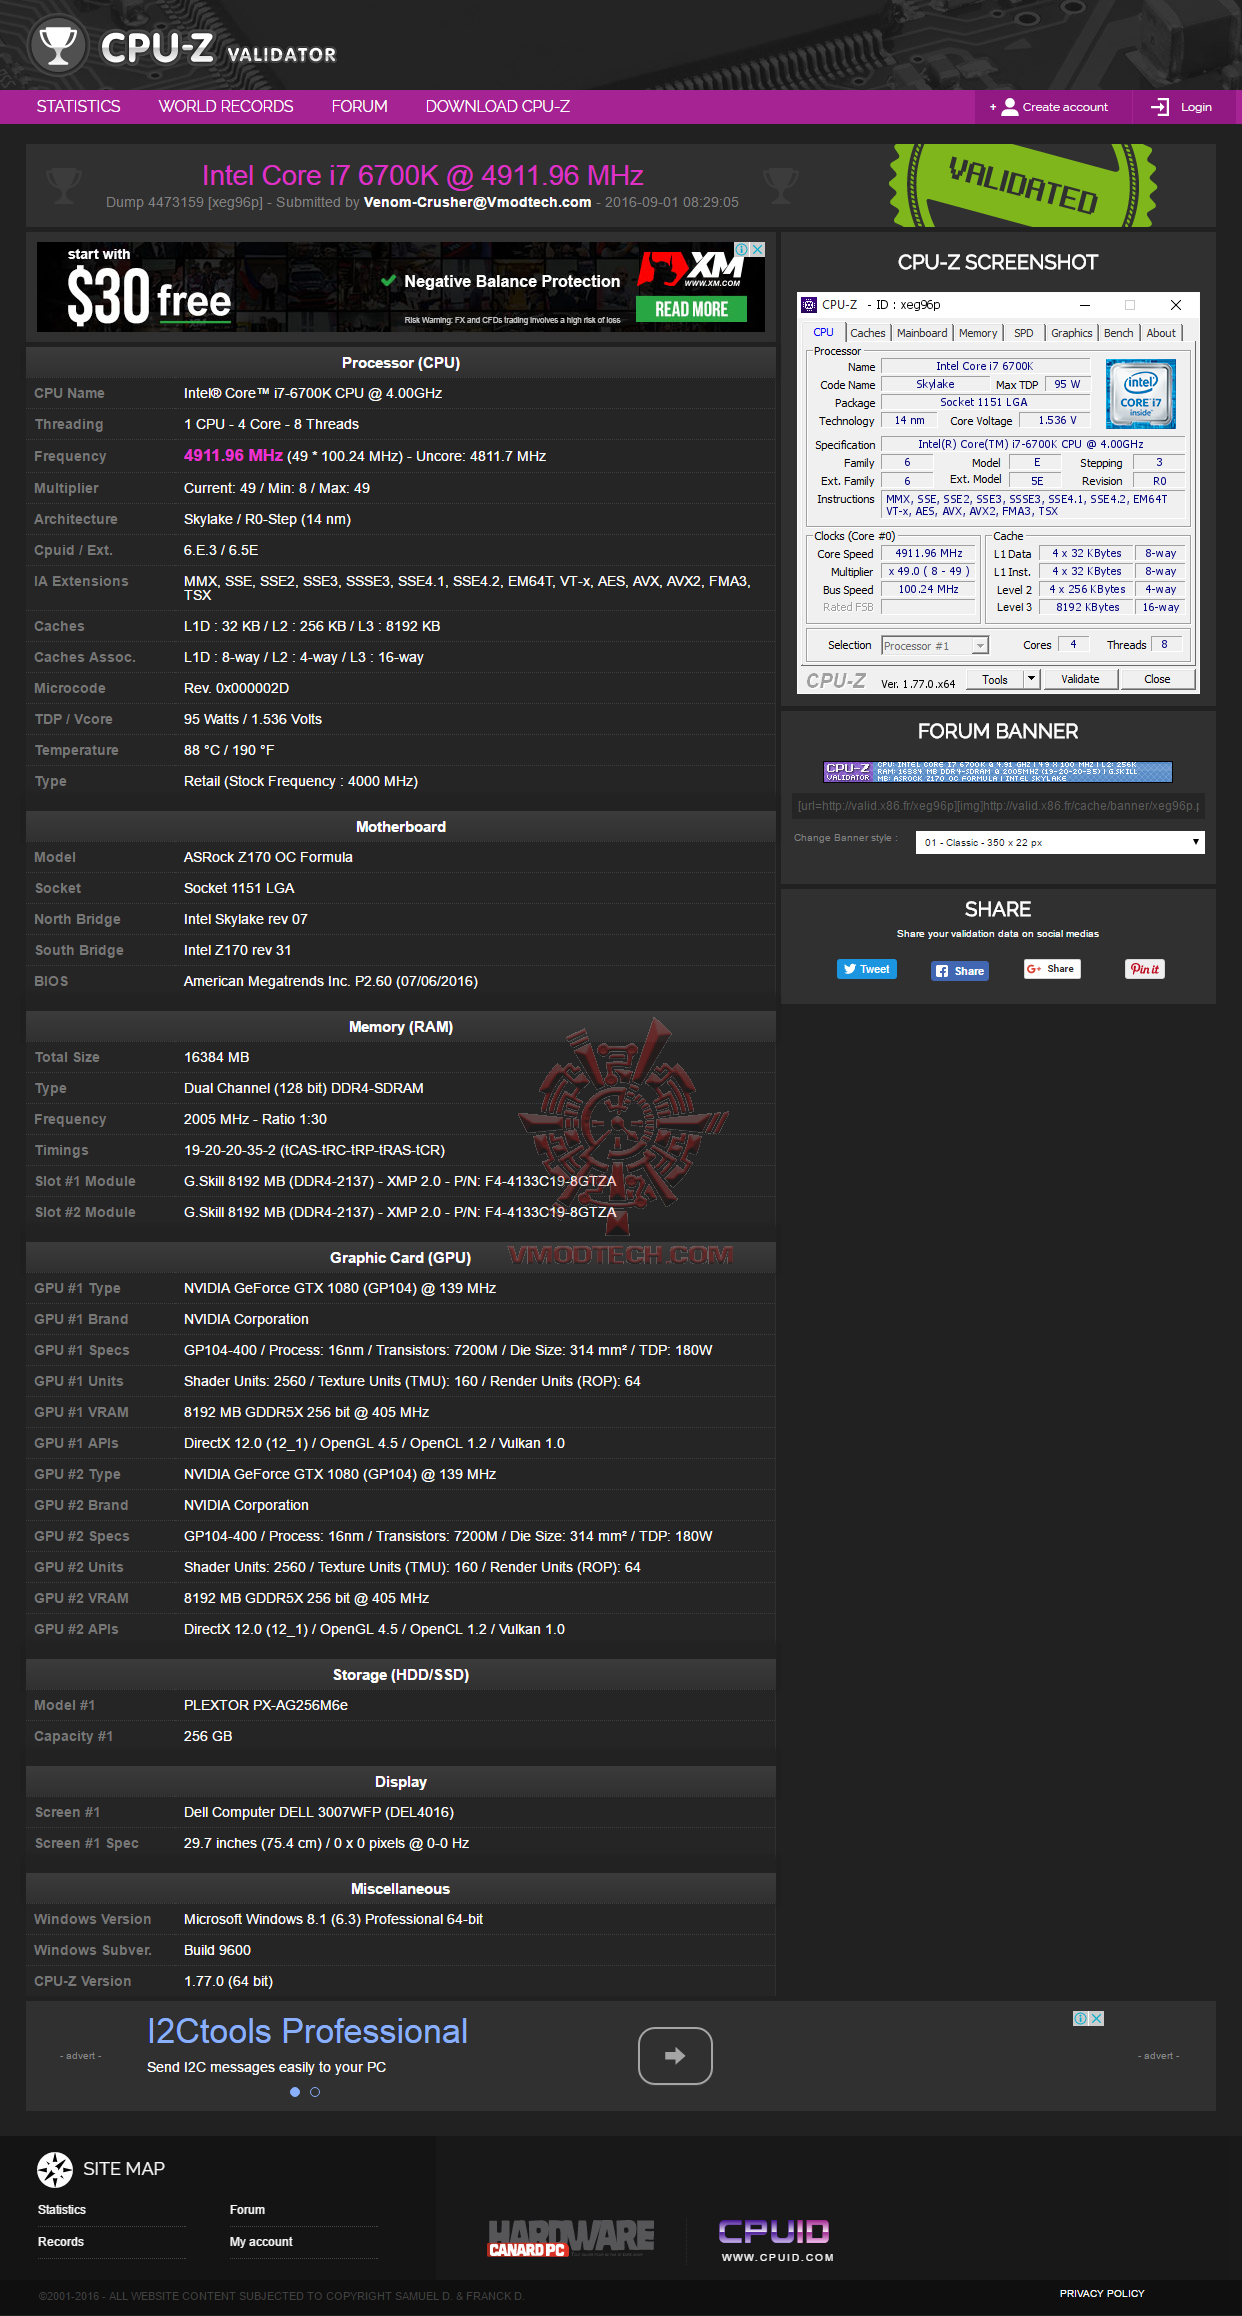The height and width of the screenshot is (2316, 1242).
Task: Click the Google+ Share button
Action: click(x=1052, y=969)
